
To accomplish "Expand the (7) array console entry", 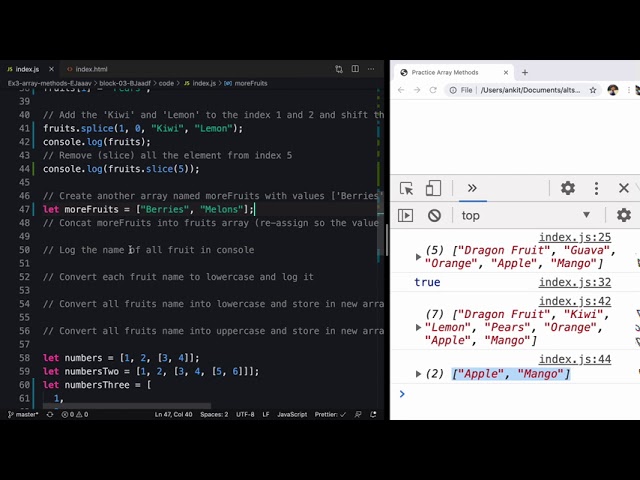I will tap(418, 327).
